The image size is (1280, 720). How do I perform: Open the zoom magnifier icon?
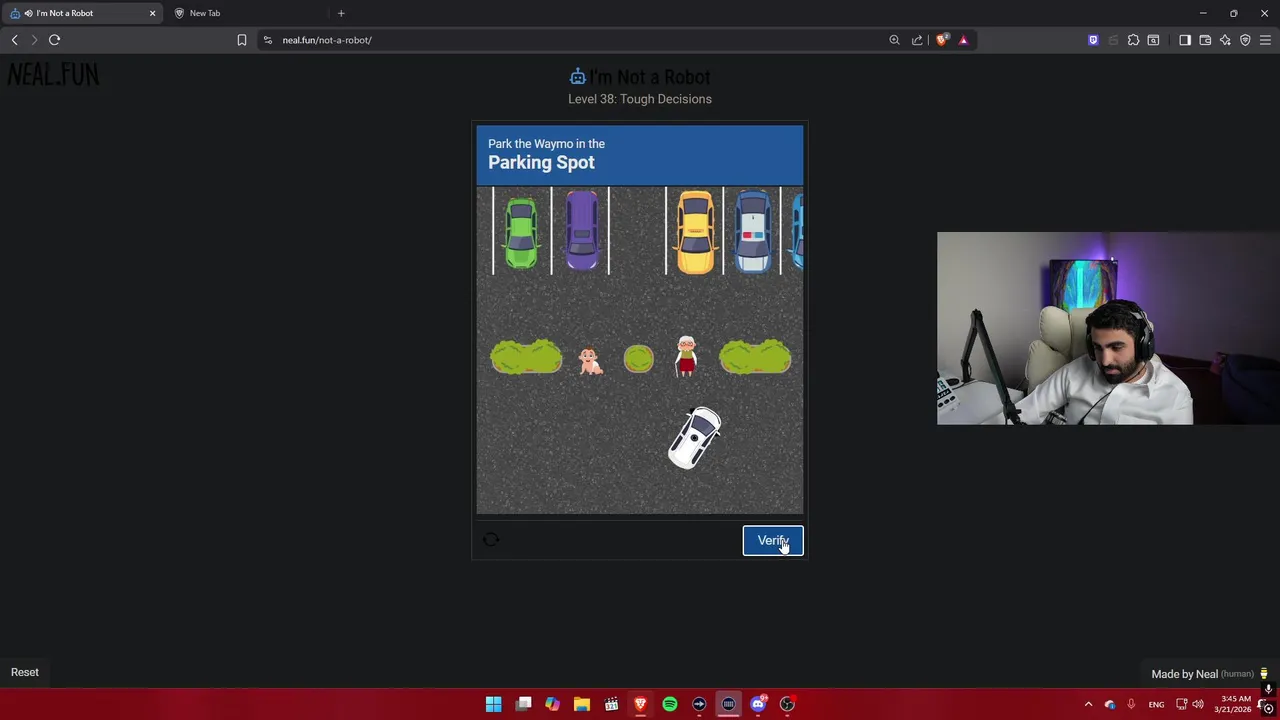coord(894,40)
